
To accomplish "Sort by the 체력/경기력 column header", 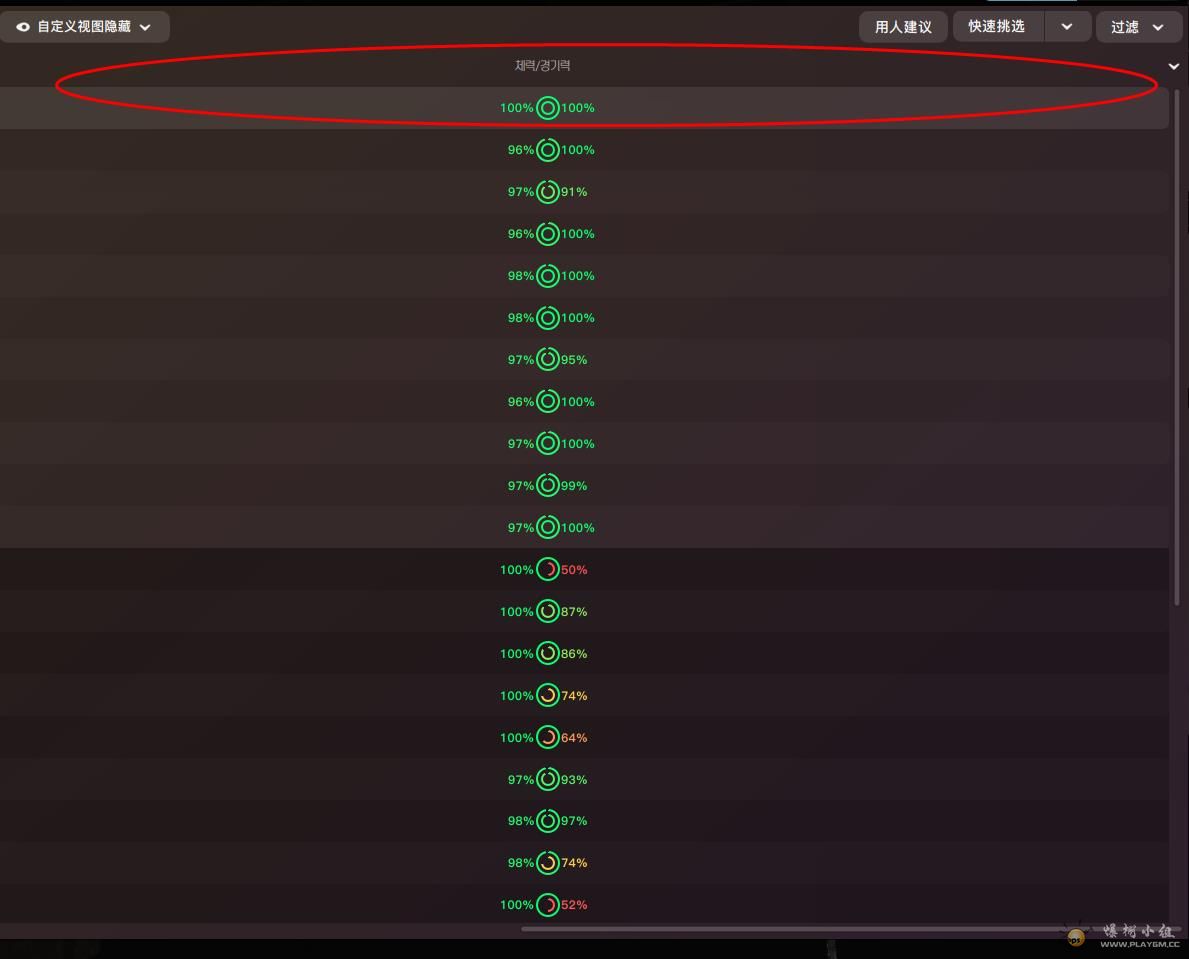I will [x=542, y=66].
